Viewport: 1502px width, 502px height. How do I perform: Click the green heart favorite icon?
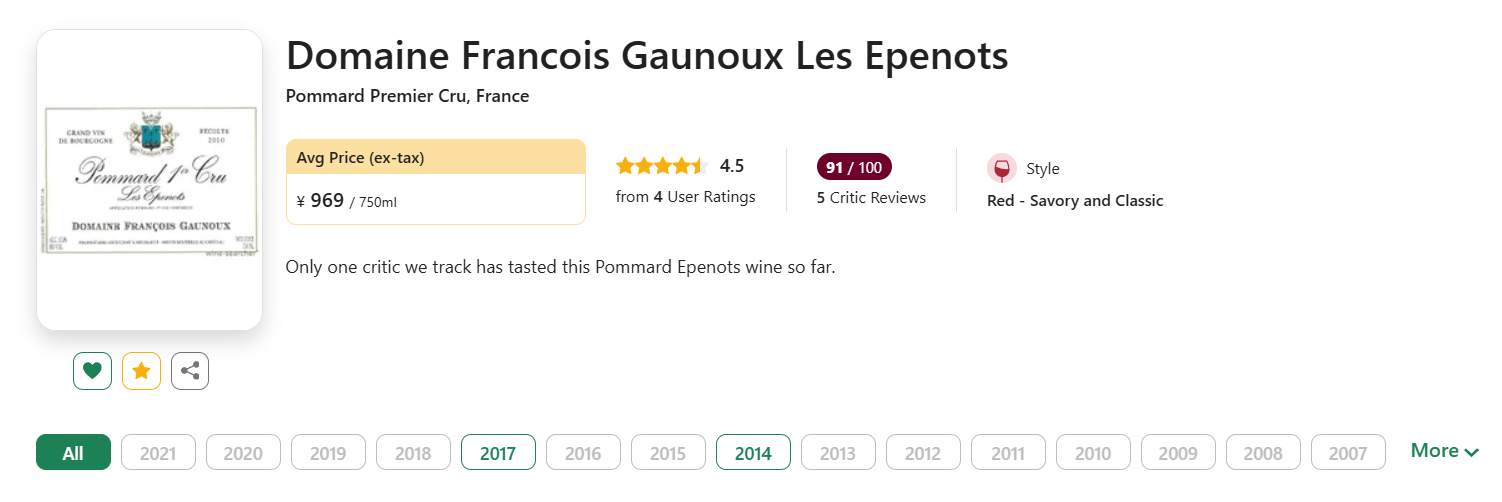tap(92, 371)
